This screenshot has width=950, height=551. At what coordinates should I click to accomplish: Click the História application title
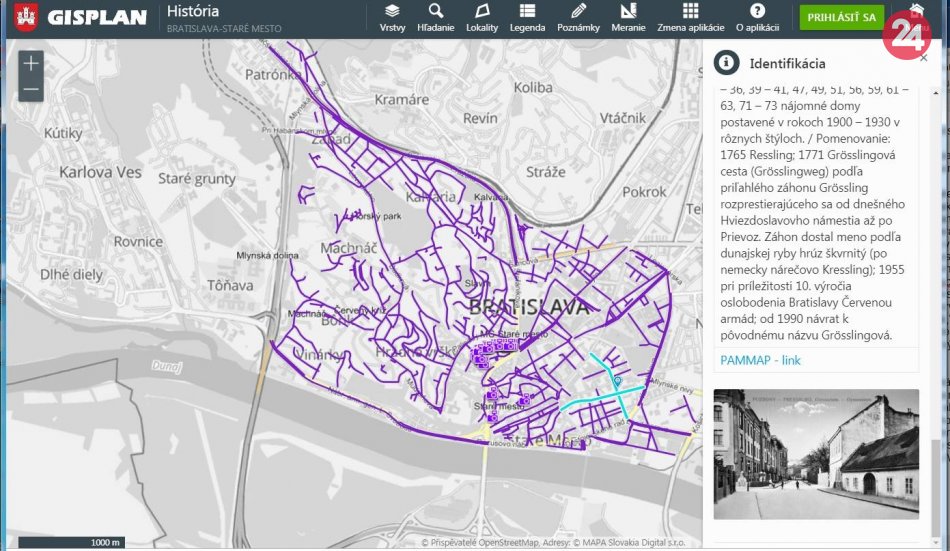(x=193, y=12)
